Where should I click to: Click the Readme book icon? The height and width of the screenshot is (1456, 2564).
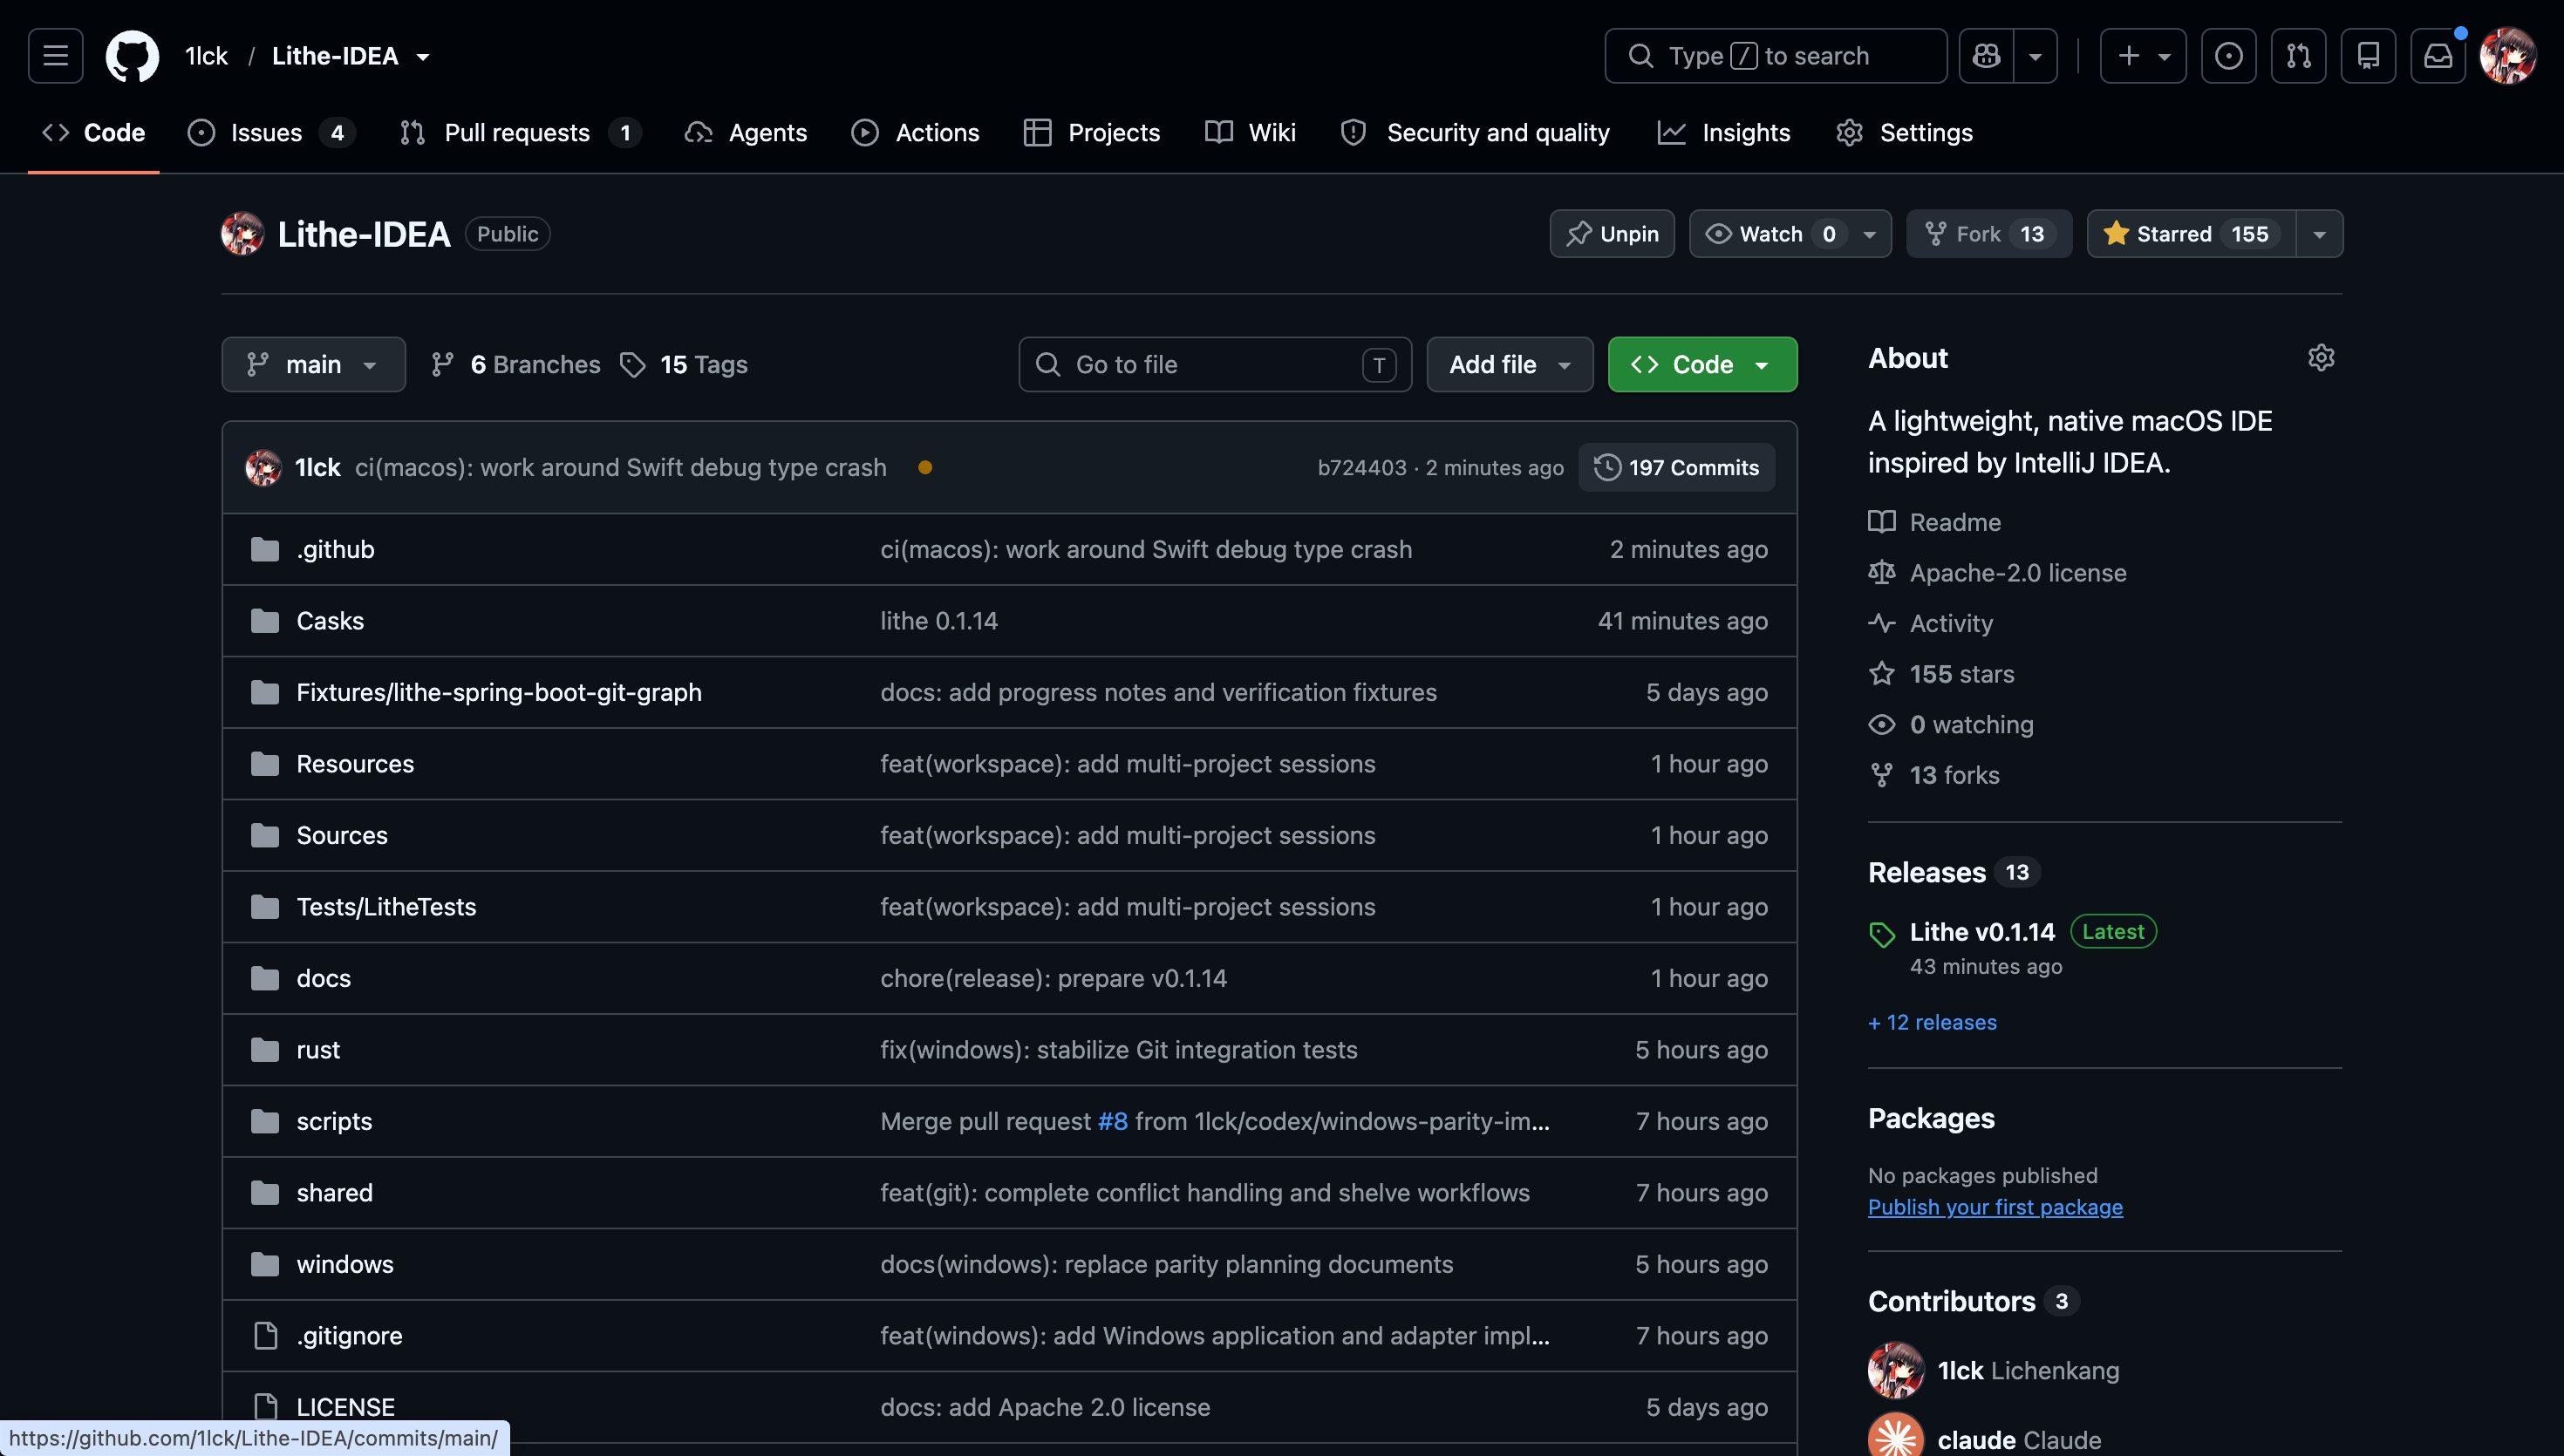click(x=1882, y=522)
